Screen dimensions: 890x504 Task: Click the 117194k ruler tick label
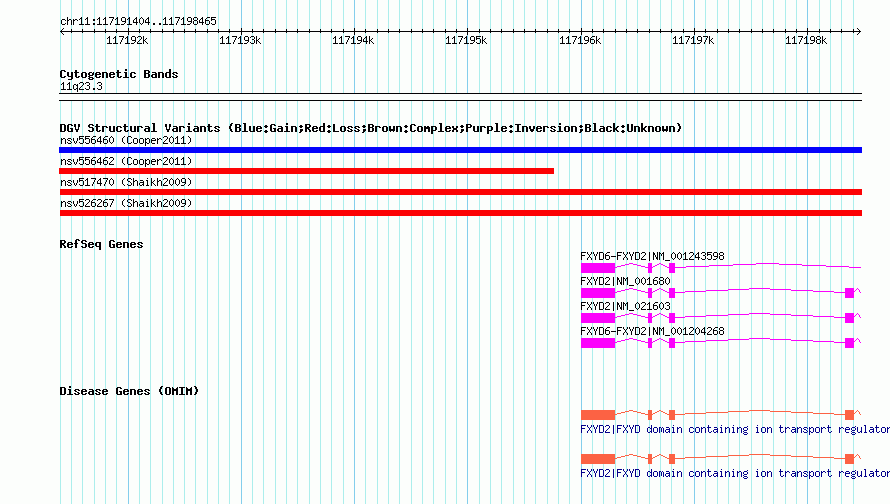tap(352, 40)
